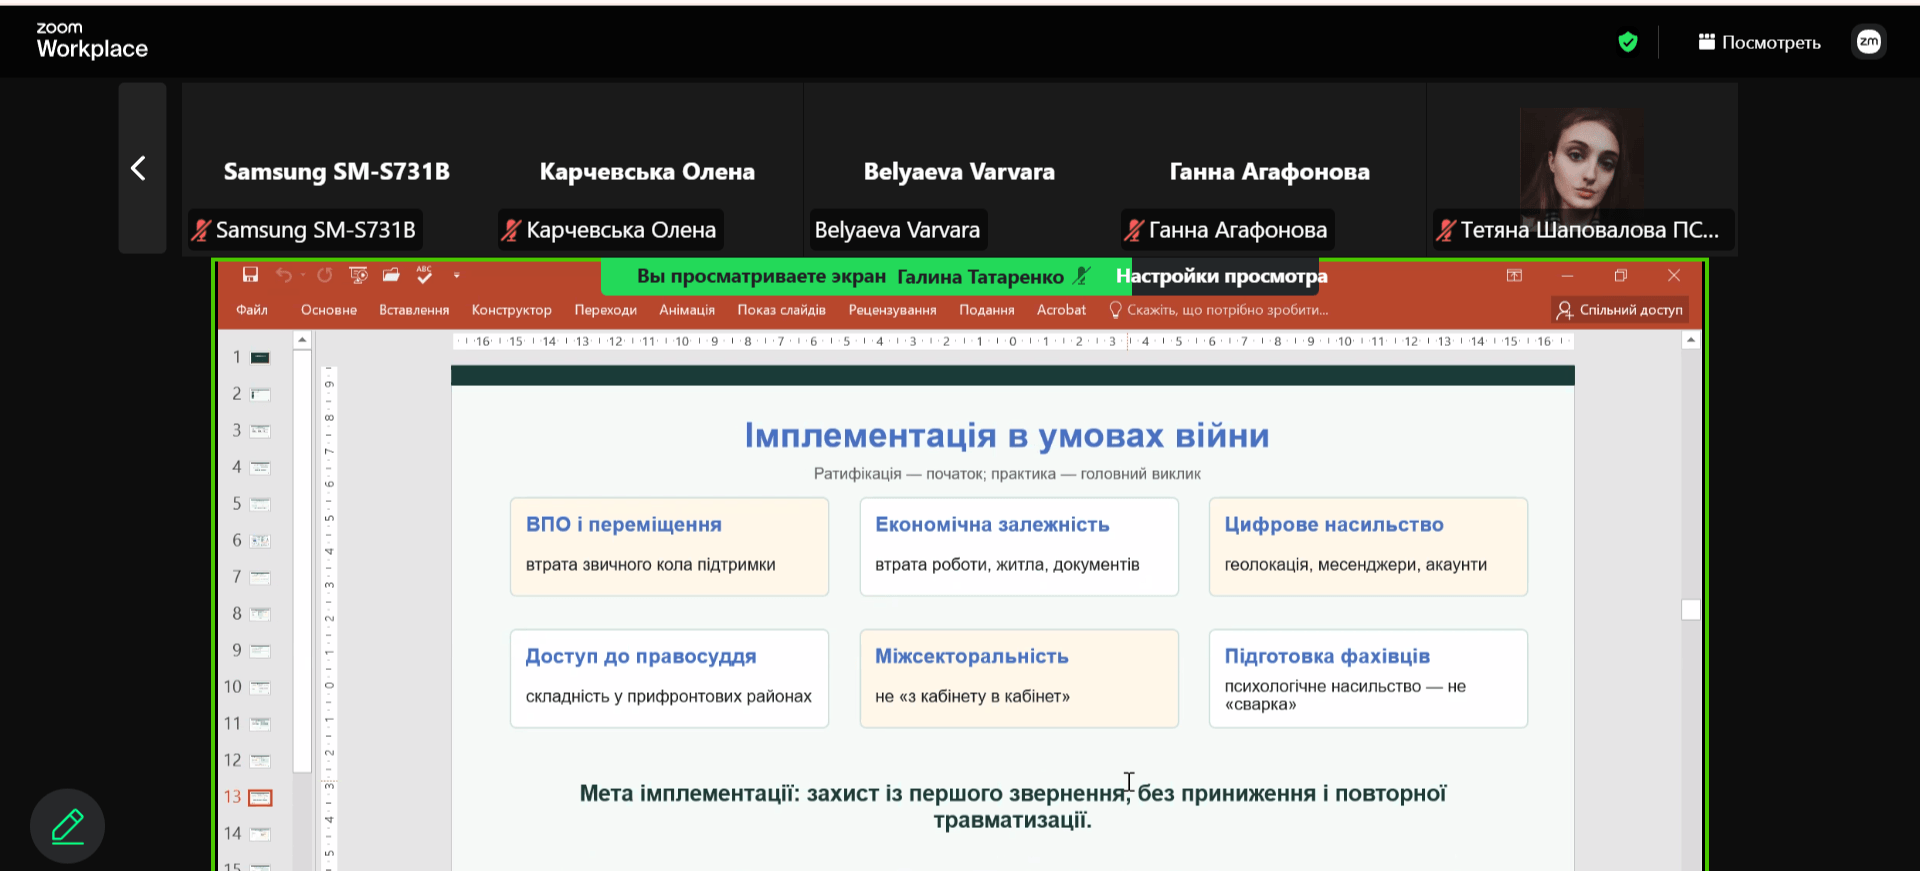The height and width of the screenshot is (871, 1920).
Task: Switch to the Acrobat tab
Action: (x=1061, y=310)
